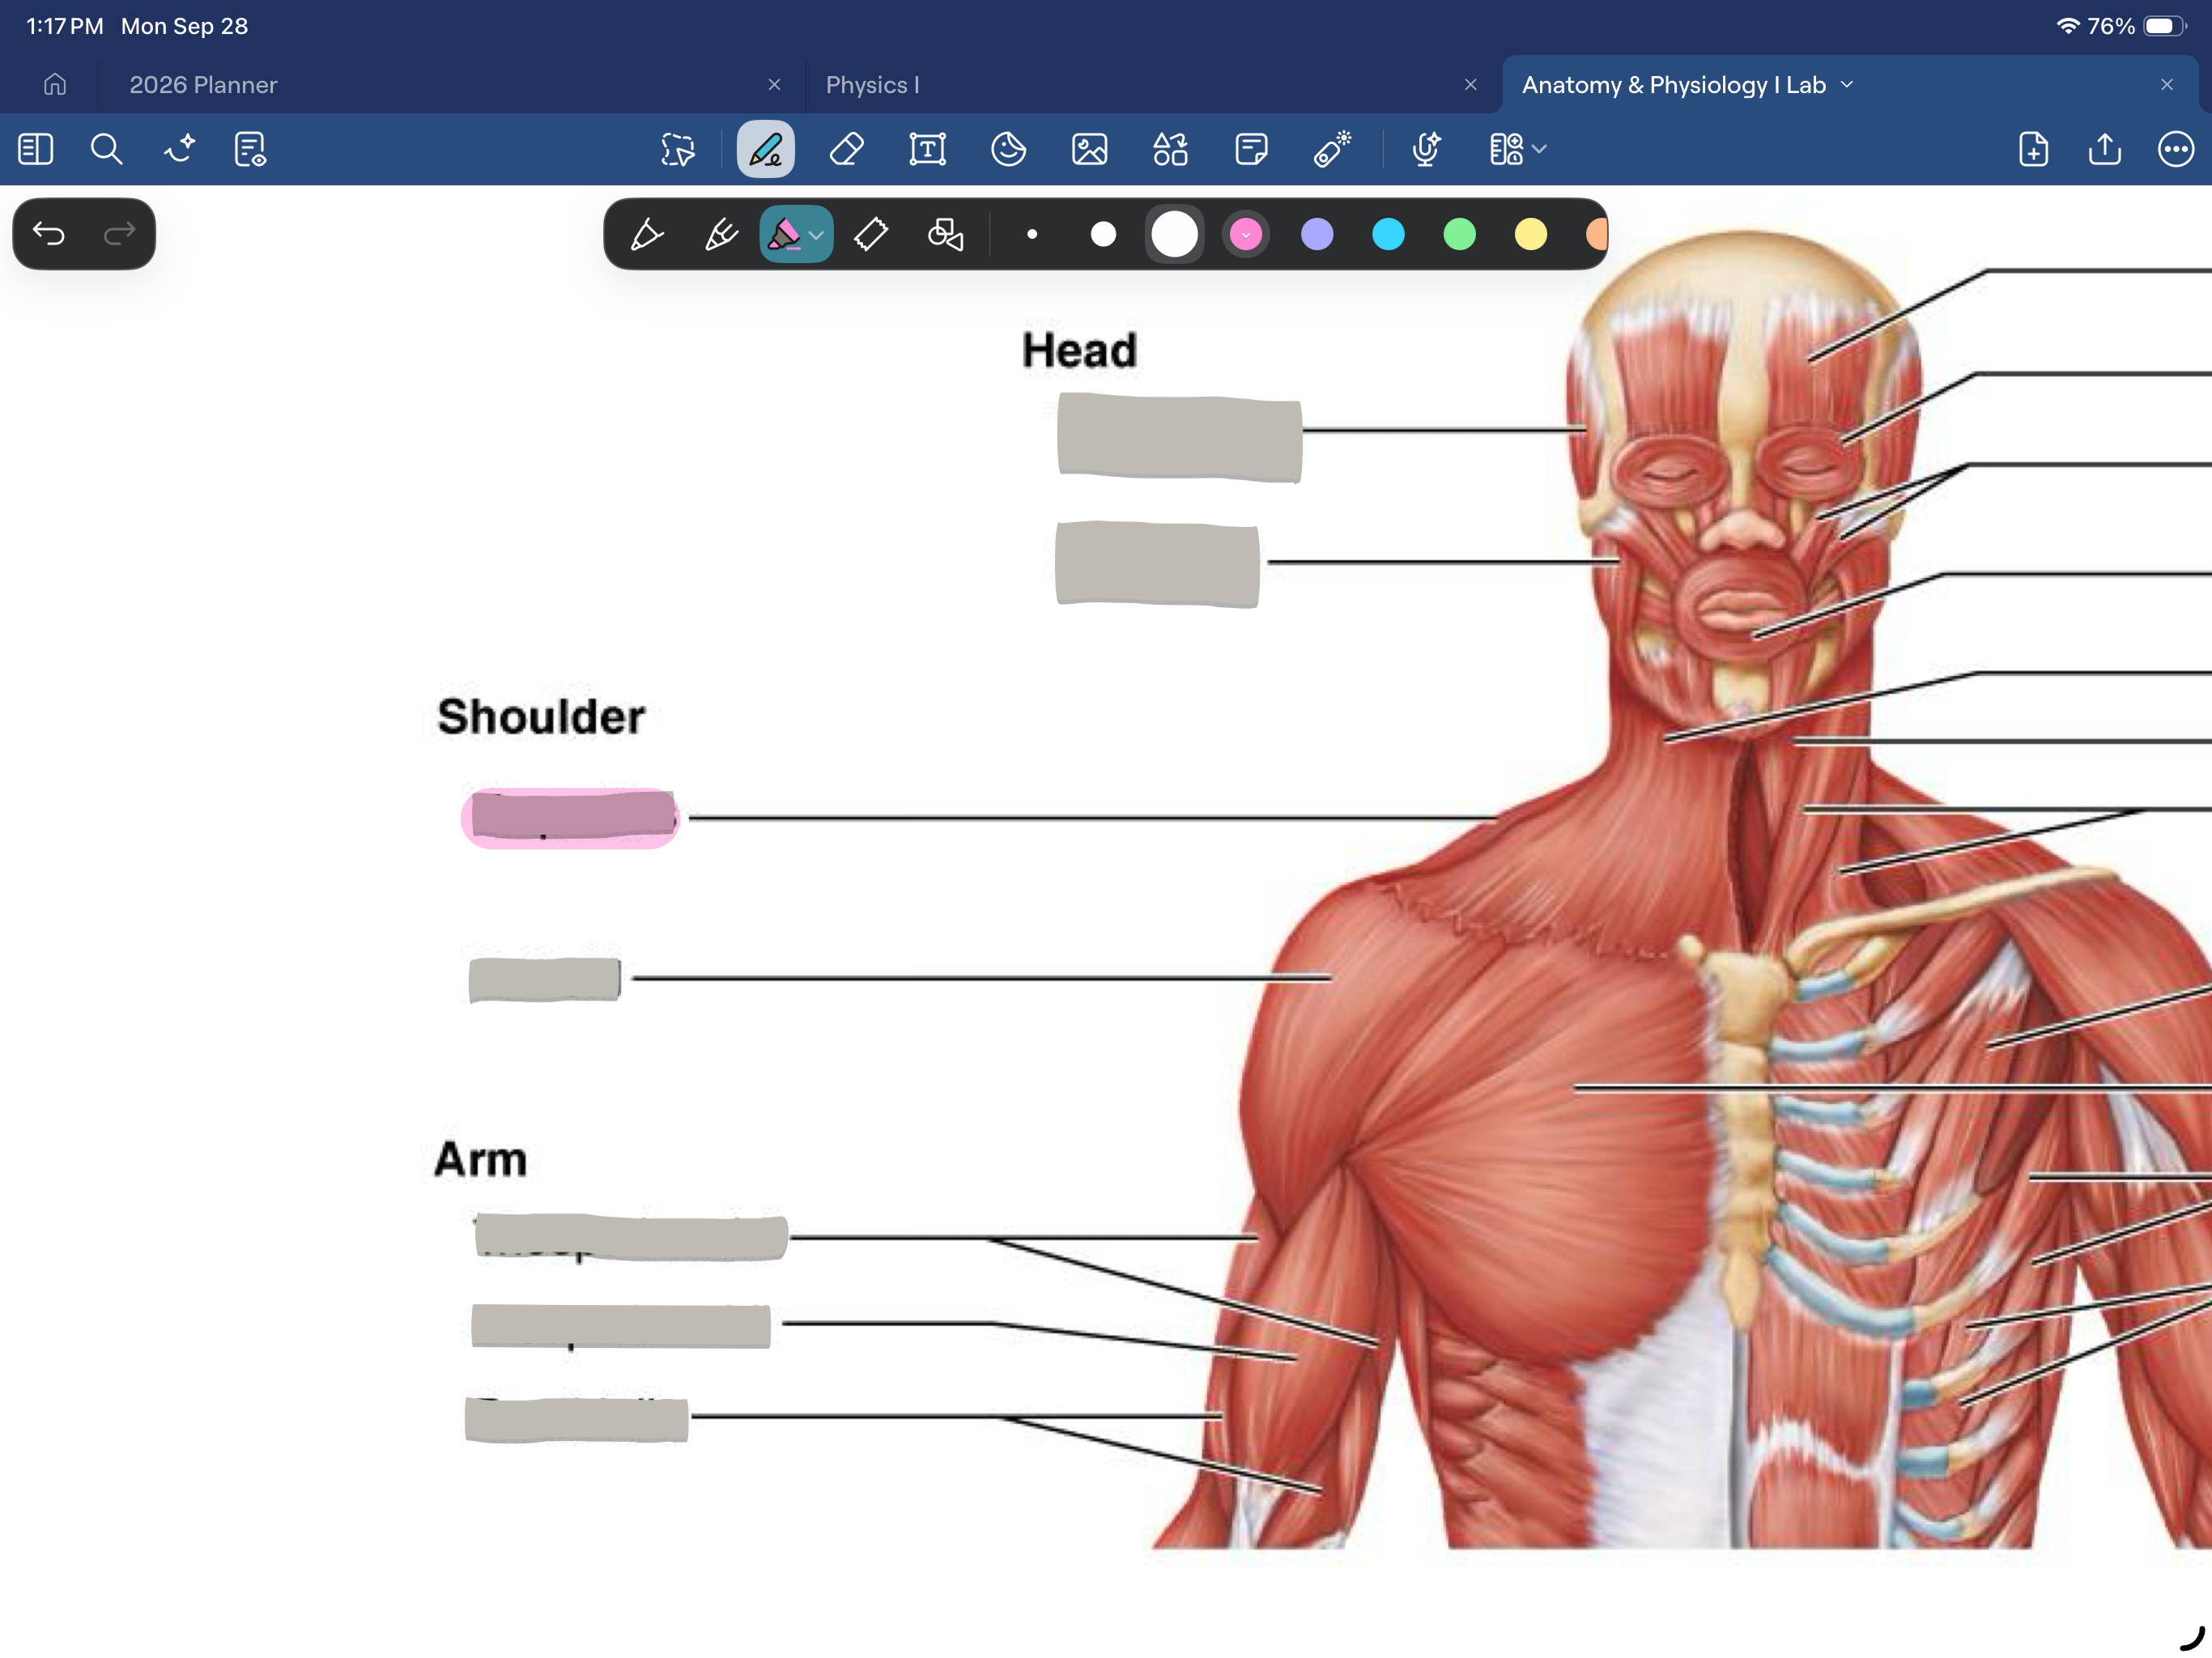Open the home screen icon
The width and height of the screenshot is (2212, 1658).
[x=55, y=84]
